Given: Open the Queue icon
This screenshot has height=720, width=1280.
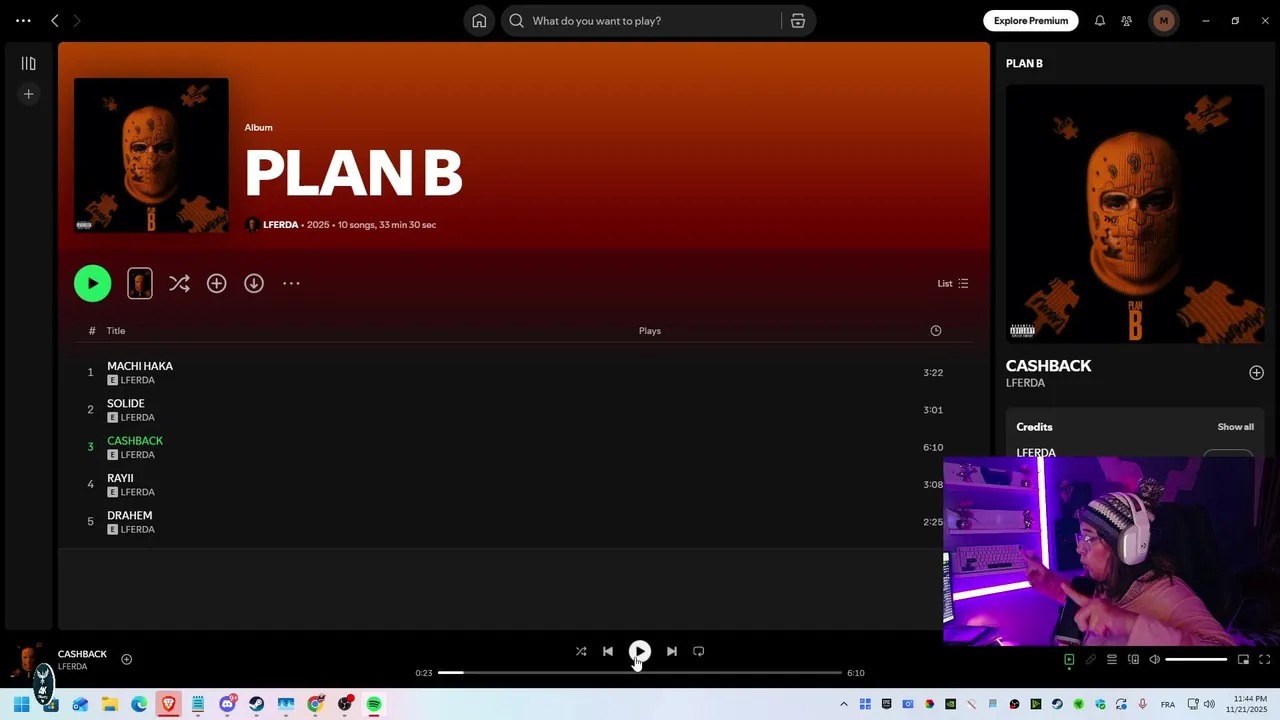Looking at the screenshot, I should (x=1111, y=660).
